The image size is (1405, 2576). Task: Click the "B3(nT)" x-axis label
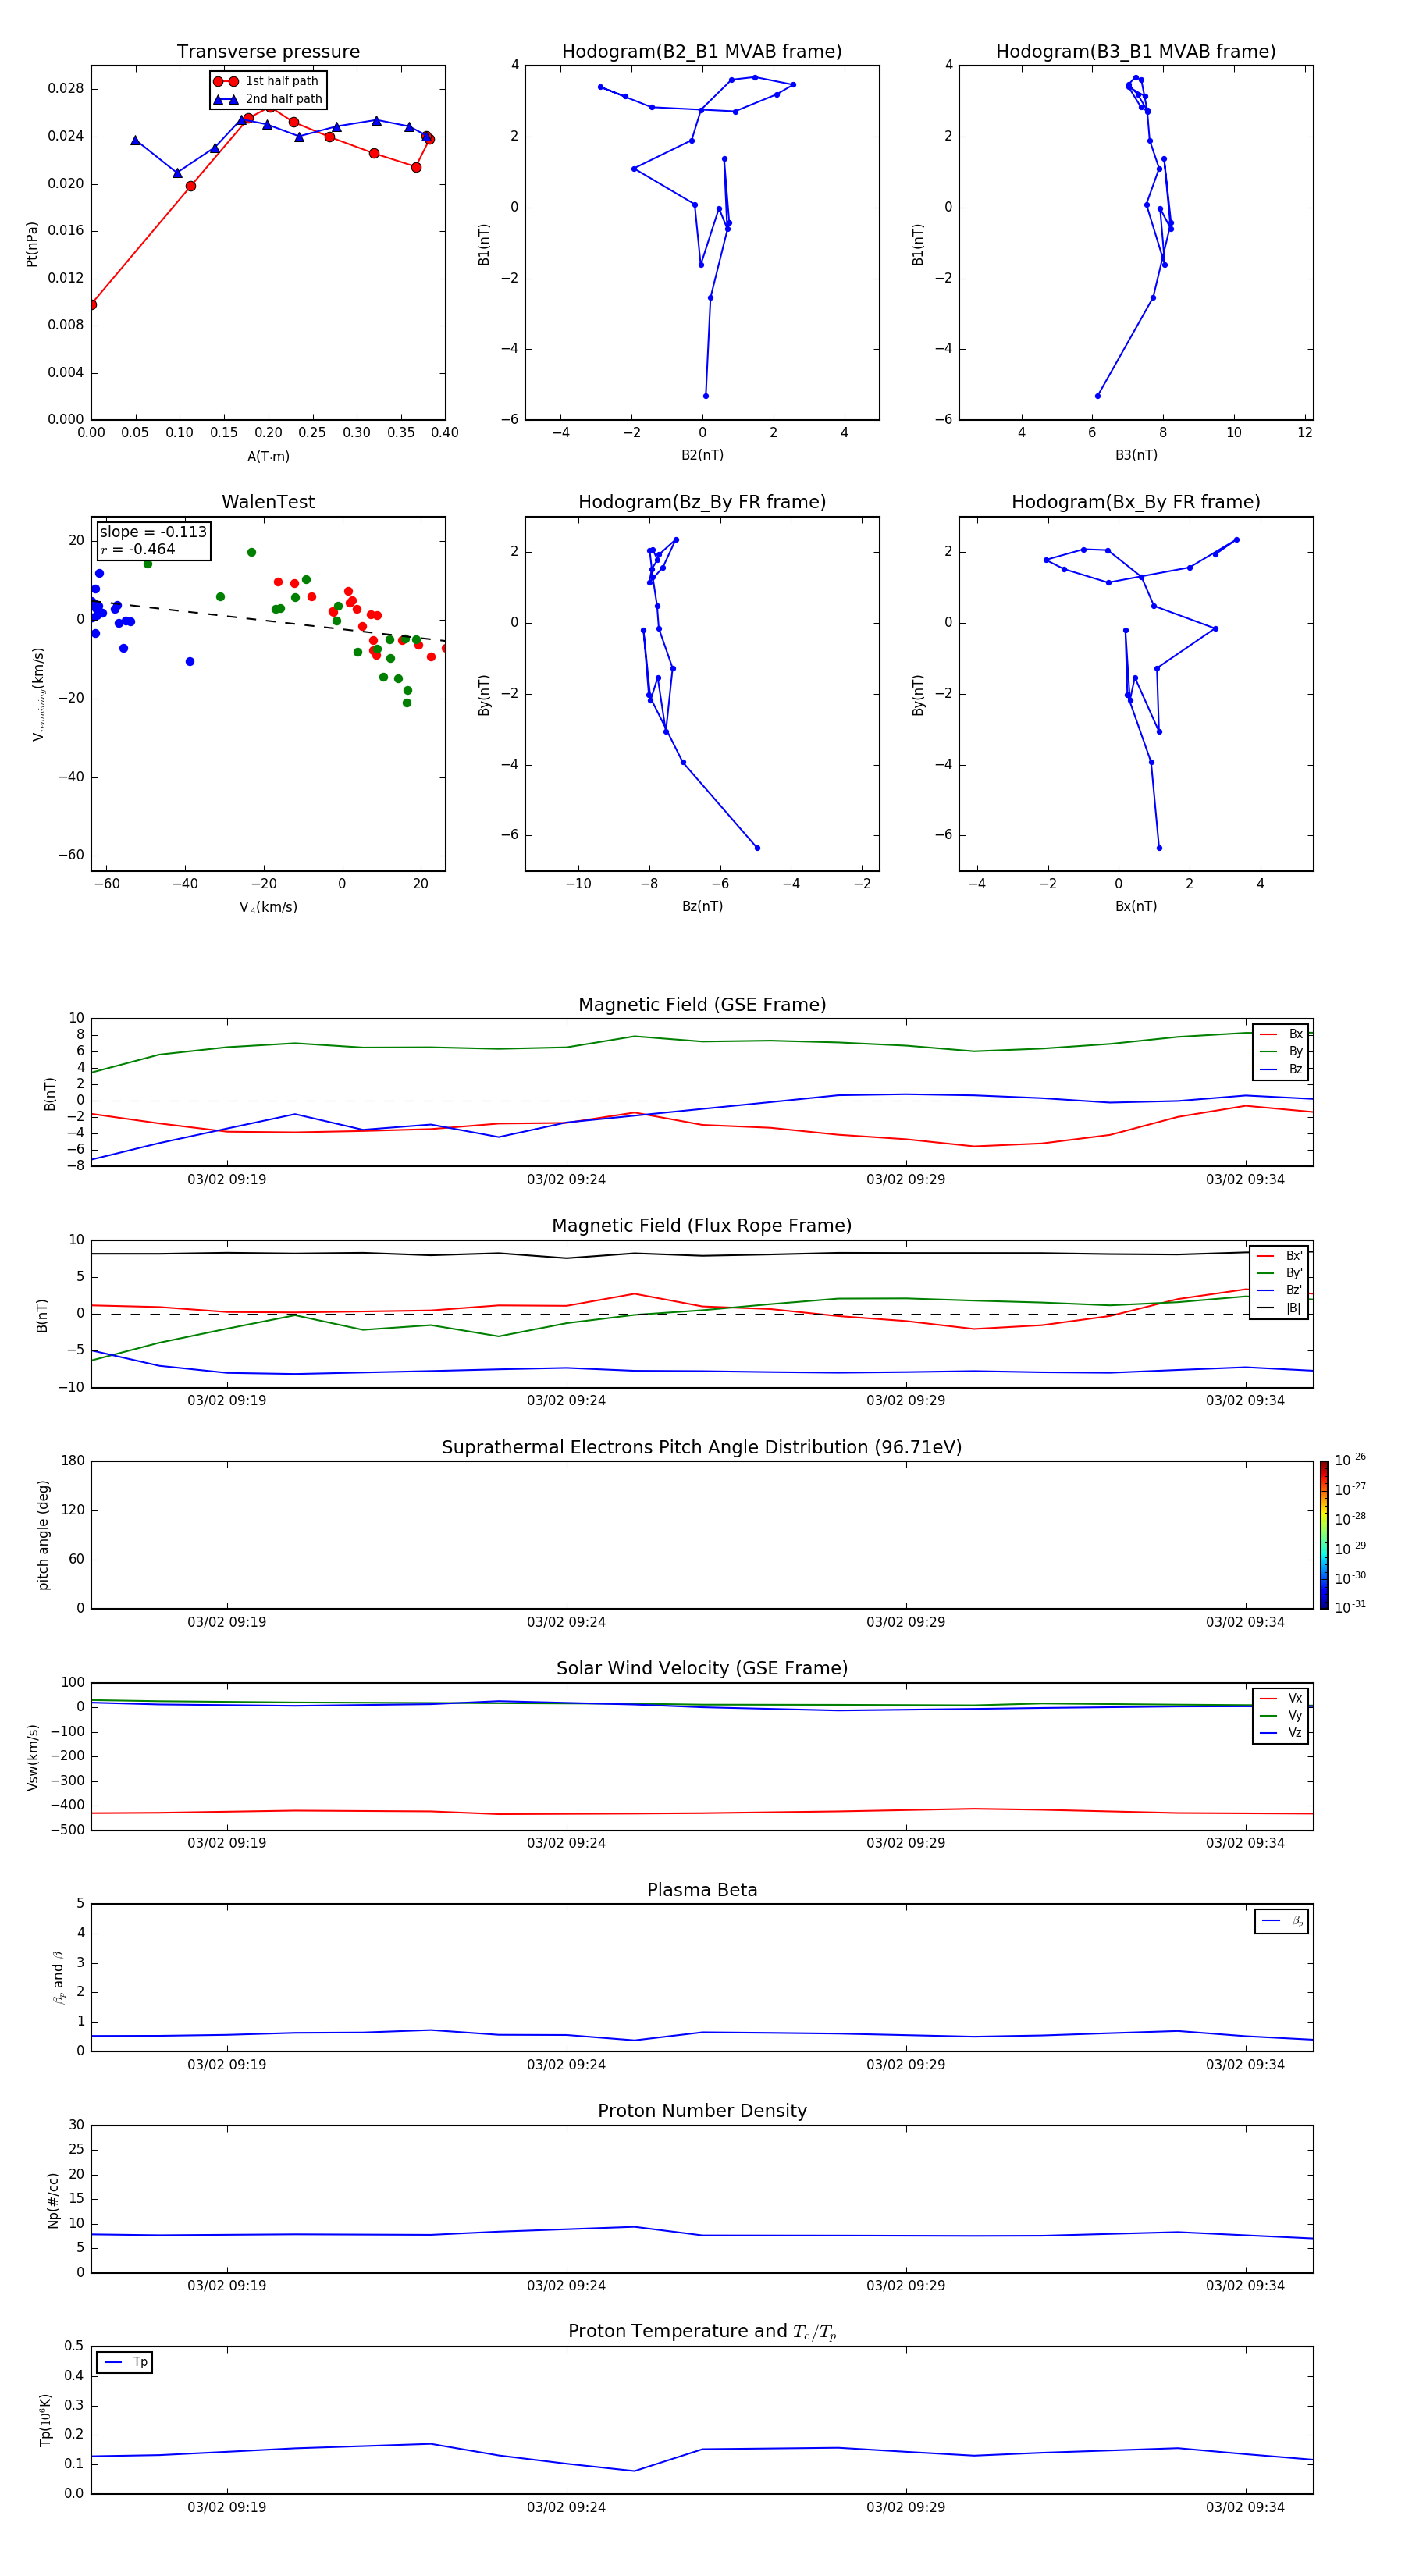click(x=1136, y=456)
